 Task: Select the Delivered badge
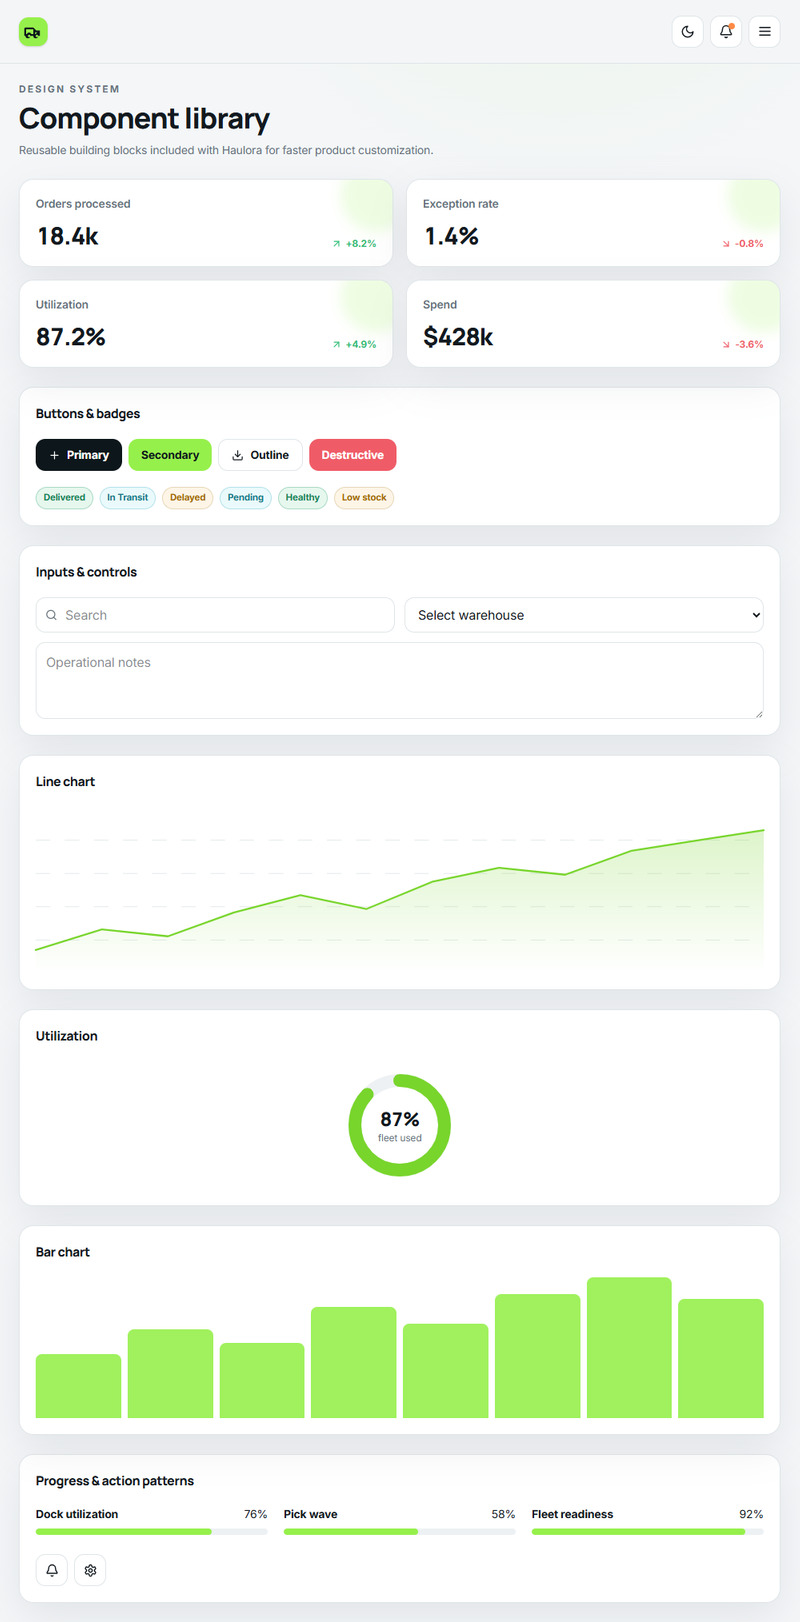click(x=65, y=497)
